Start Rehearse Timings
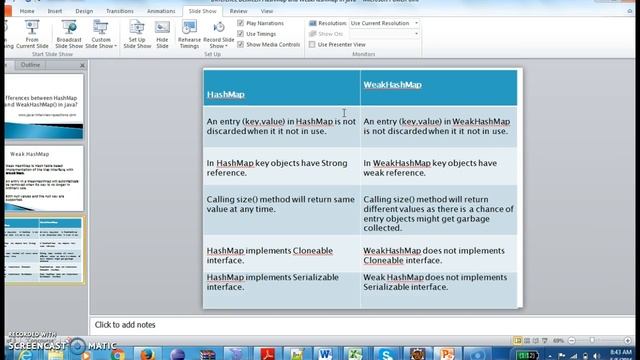This screenshot has height=360, width=640. click(189, 34)
